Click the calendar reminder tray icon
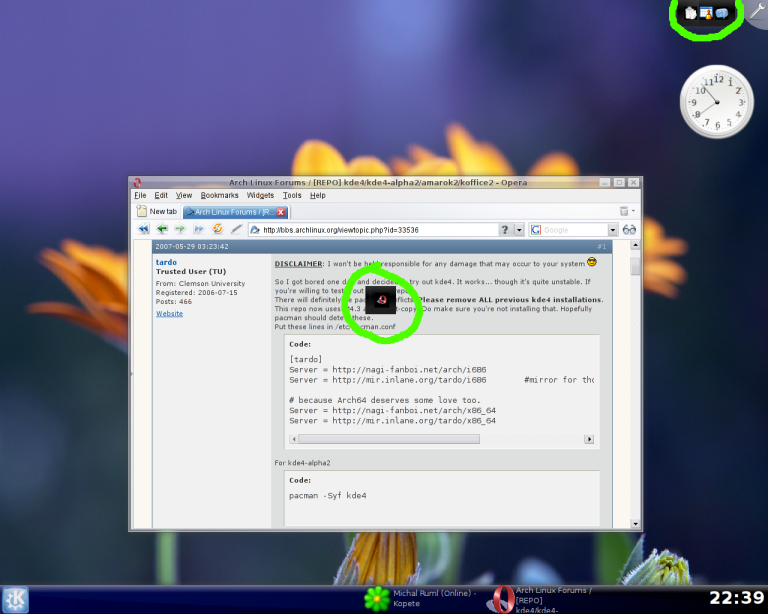The width and height of the screenshot is (768, 614). pyautogui.click(x=706, y=13)
